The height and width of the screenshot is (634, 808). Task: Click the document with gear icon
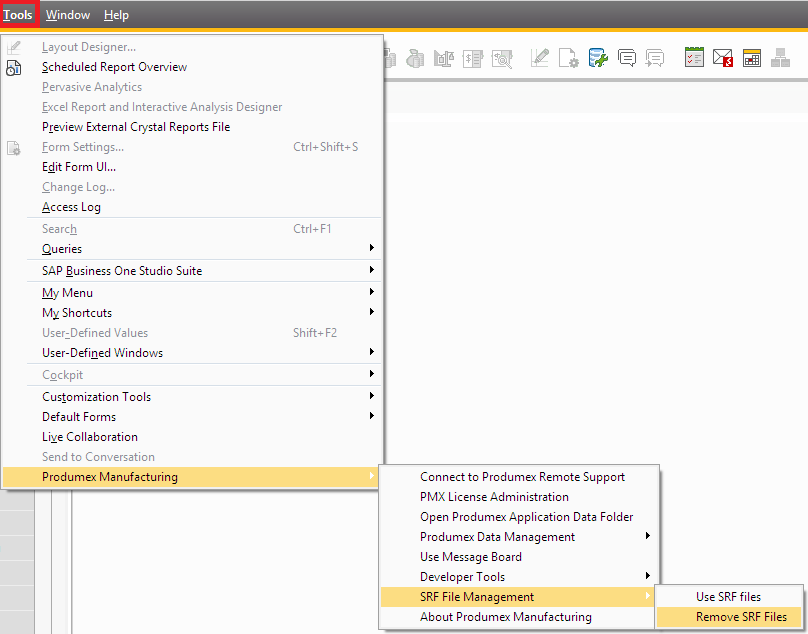point(568,58)
